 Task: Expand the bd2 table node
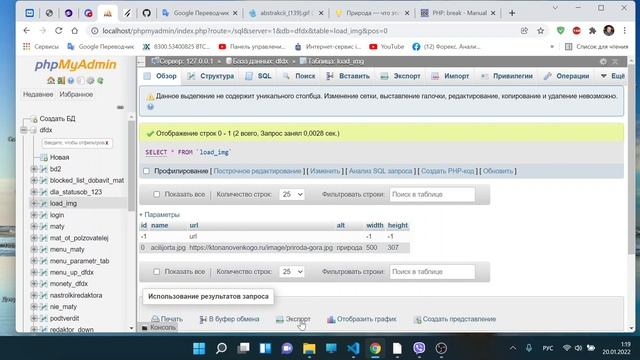(34, 169)
